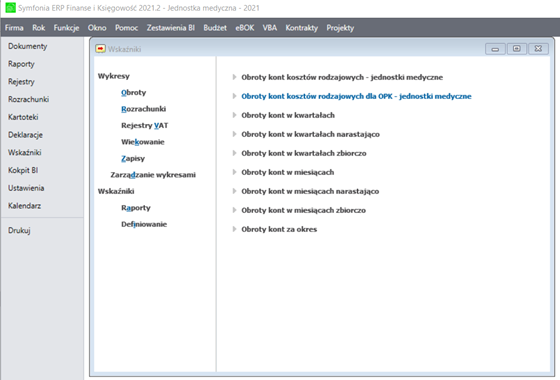Open Ustawienia in the sidebar

26,188
